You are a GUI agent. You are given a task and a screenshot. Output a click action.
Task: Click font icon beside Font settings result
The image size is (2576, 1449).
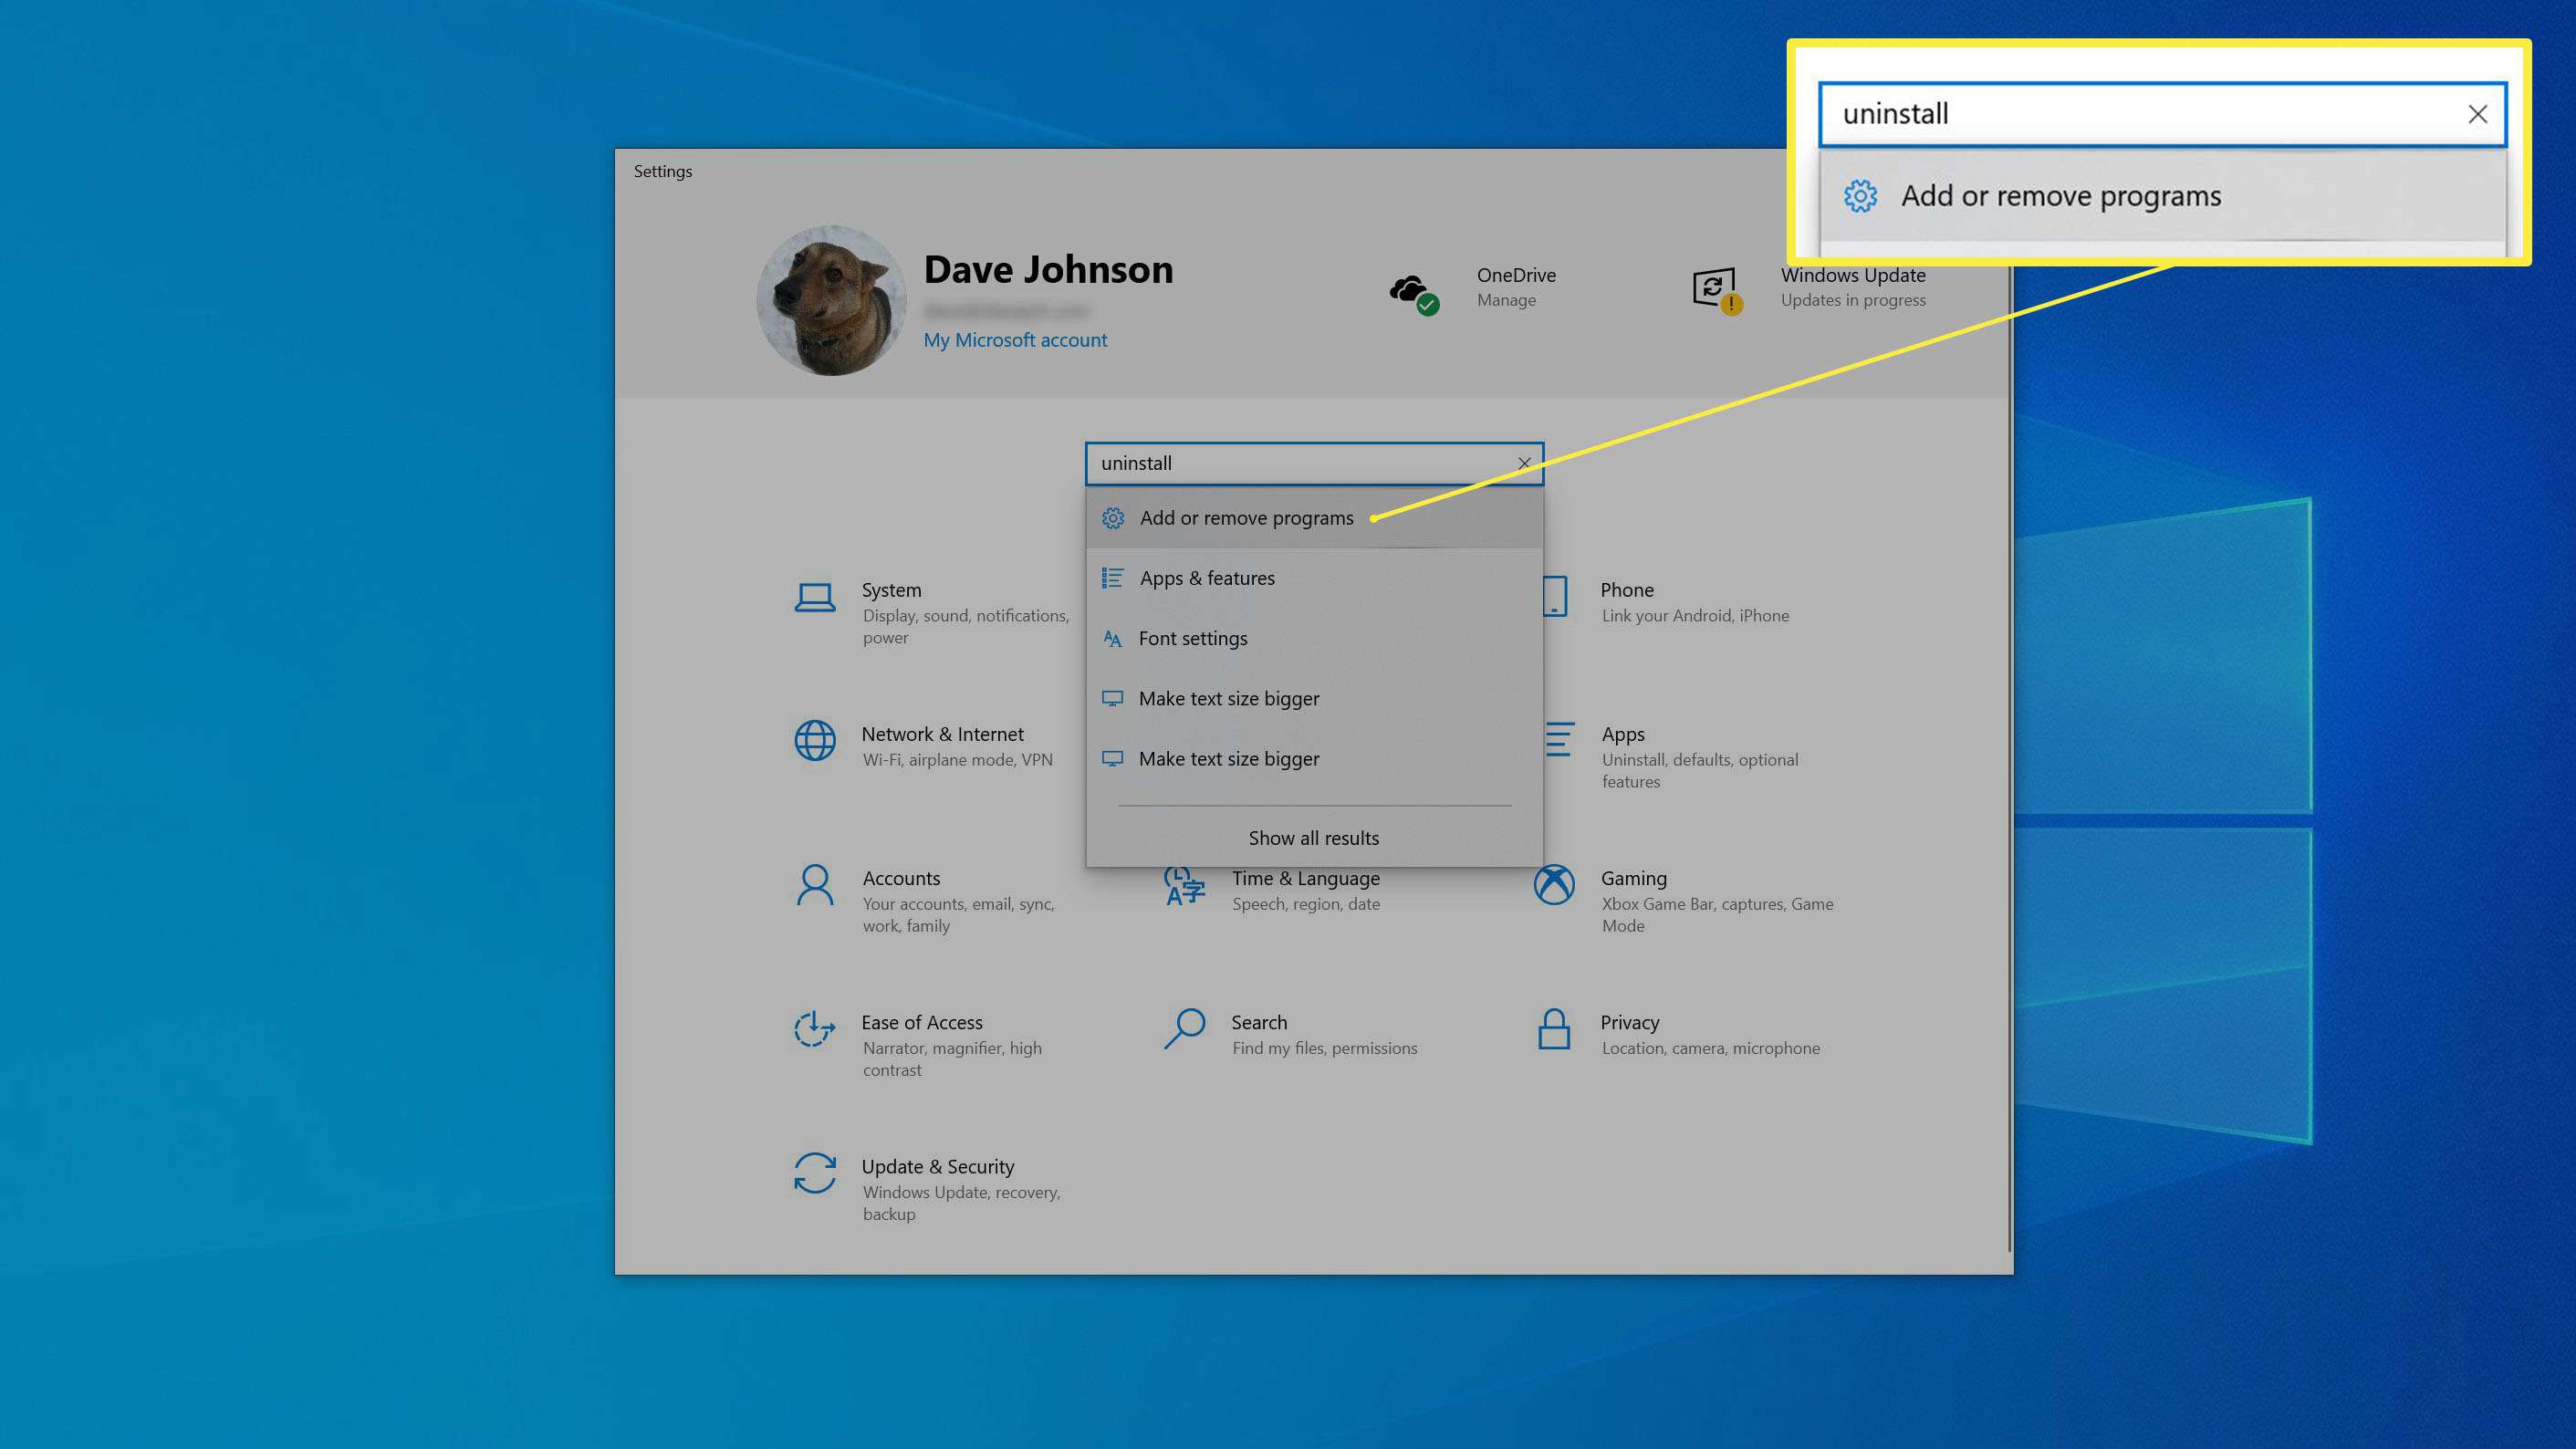tap(1112, 638)
